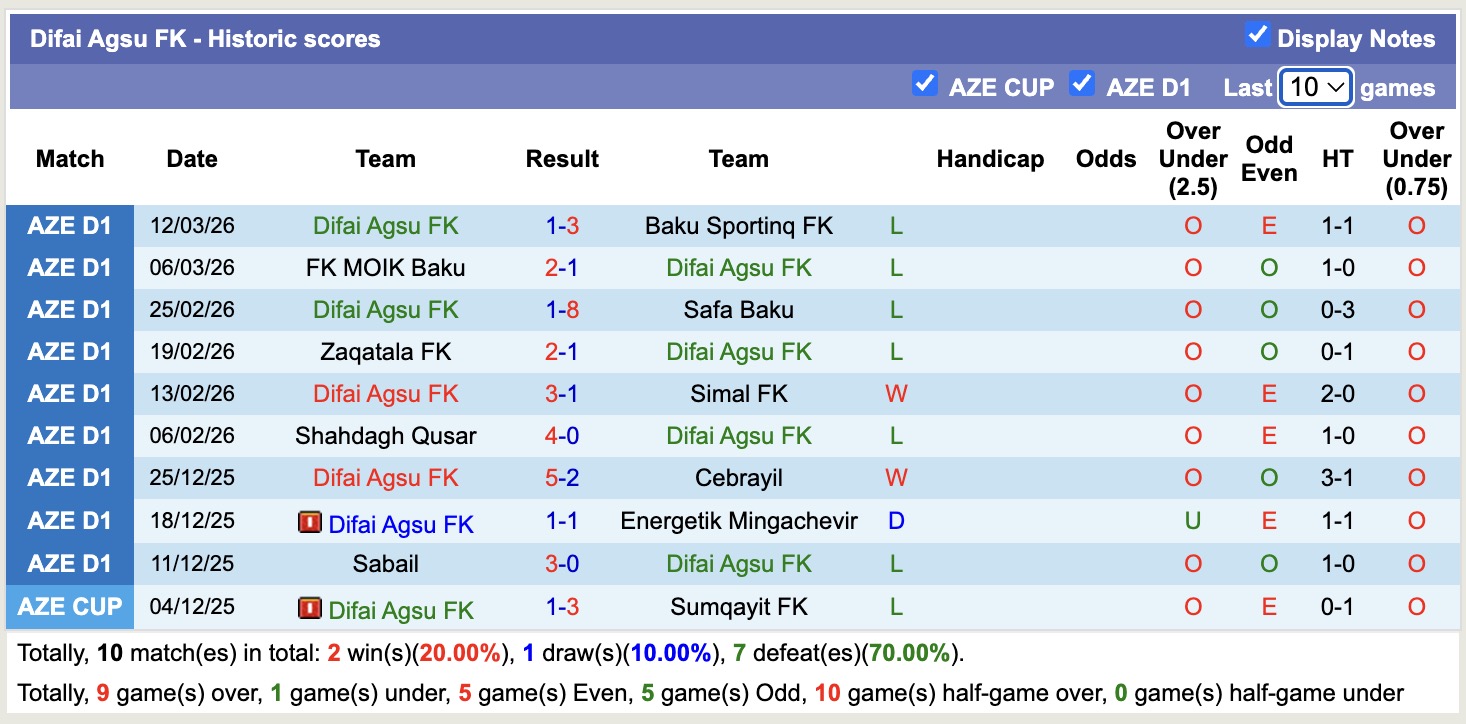Image resolution: width=1466 pixels, height=724 pixels.
Task: Select the Simal FK team link
Action: (739, 394)
